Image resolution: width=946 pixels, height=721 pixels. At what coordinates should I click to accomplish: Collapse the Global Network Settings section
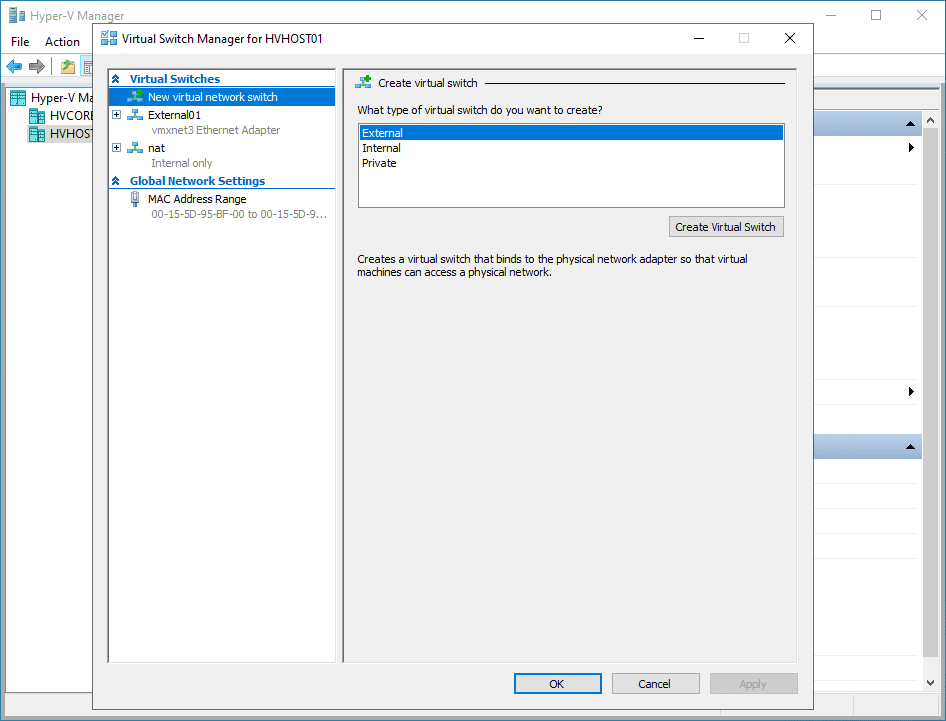click(116, 181)
